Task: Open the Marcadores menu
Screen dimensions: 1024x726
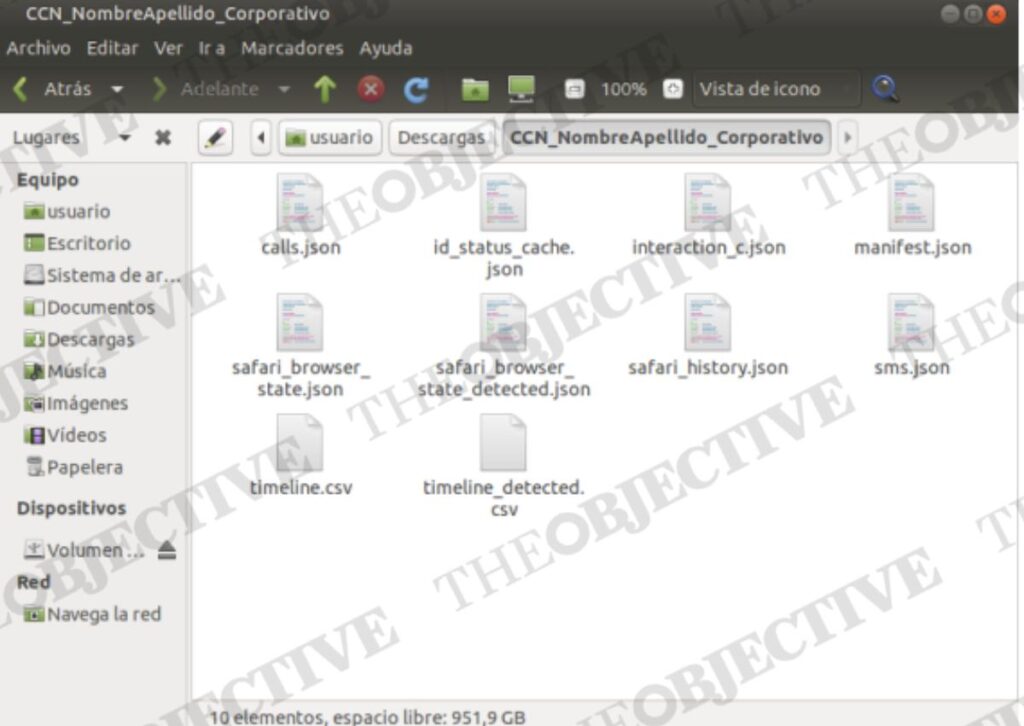Action: pos(292,48)
